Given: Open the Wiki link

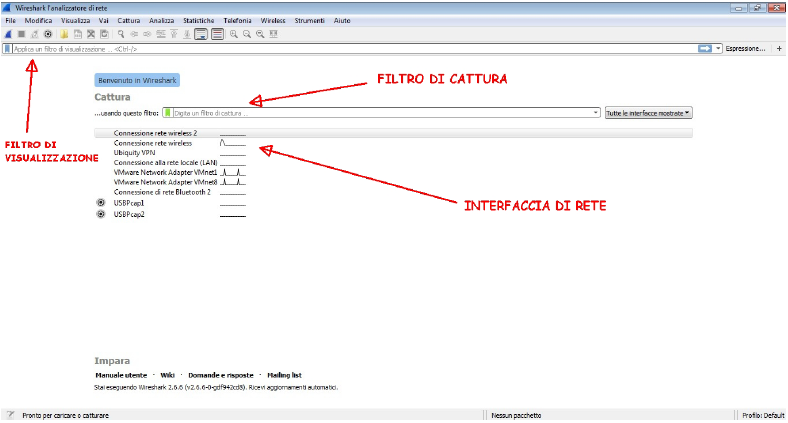Looking at the screenshot, I should pyautogui.click(x=167, y=375).
